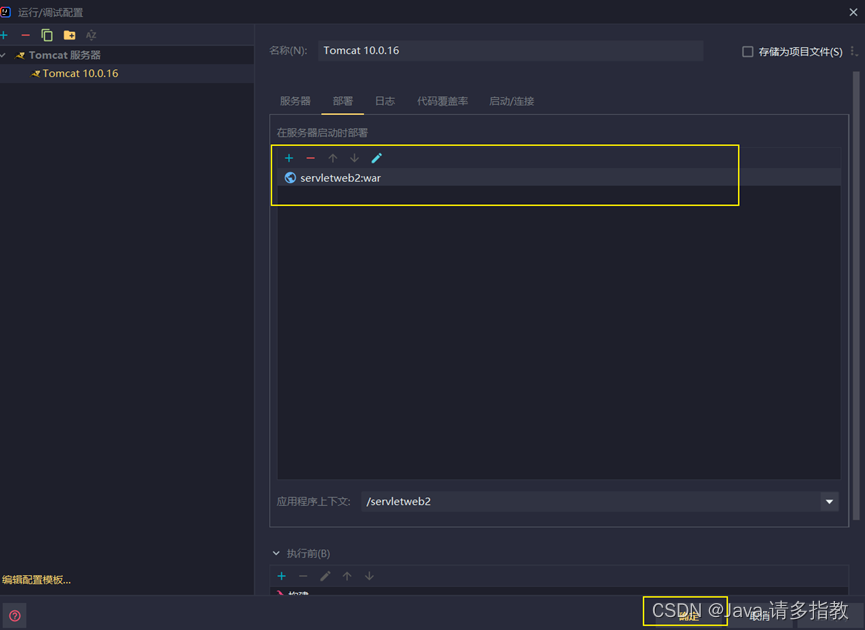Move before-launch task down
The image size is (865, 630).
point(369,576)
